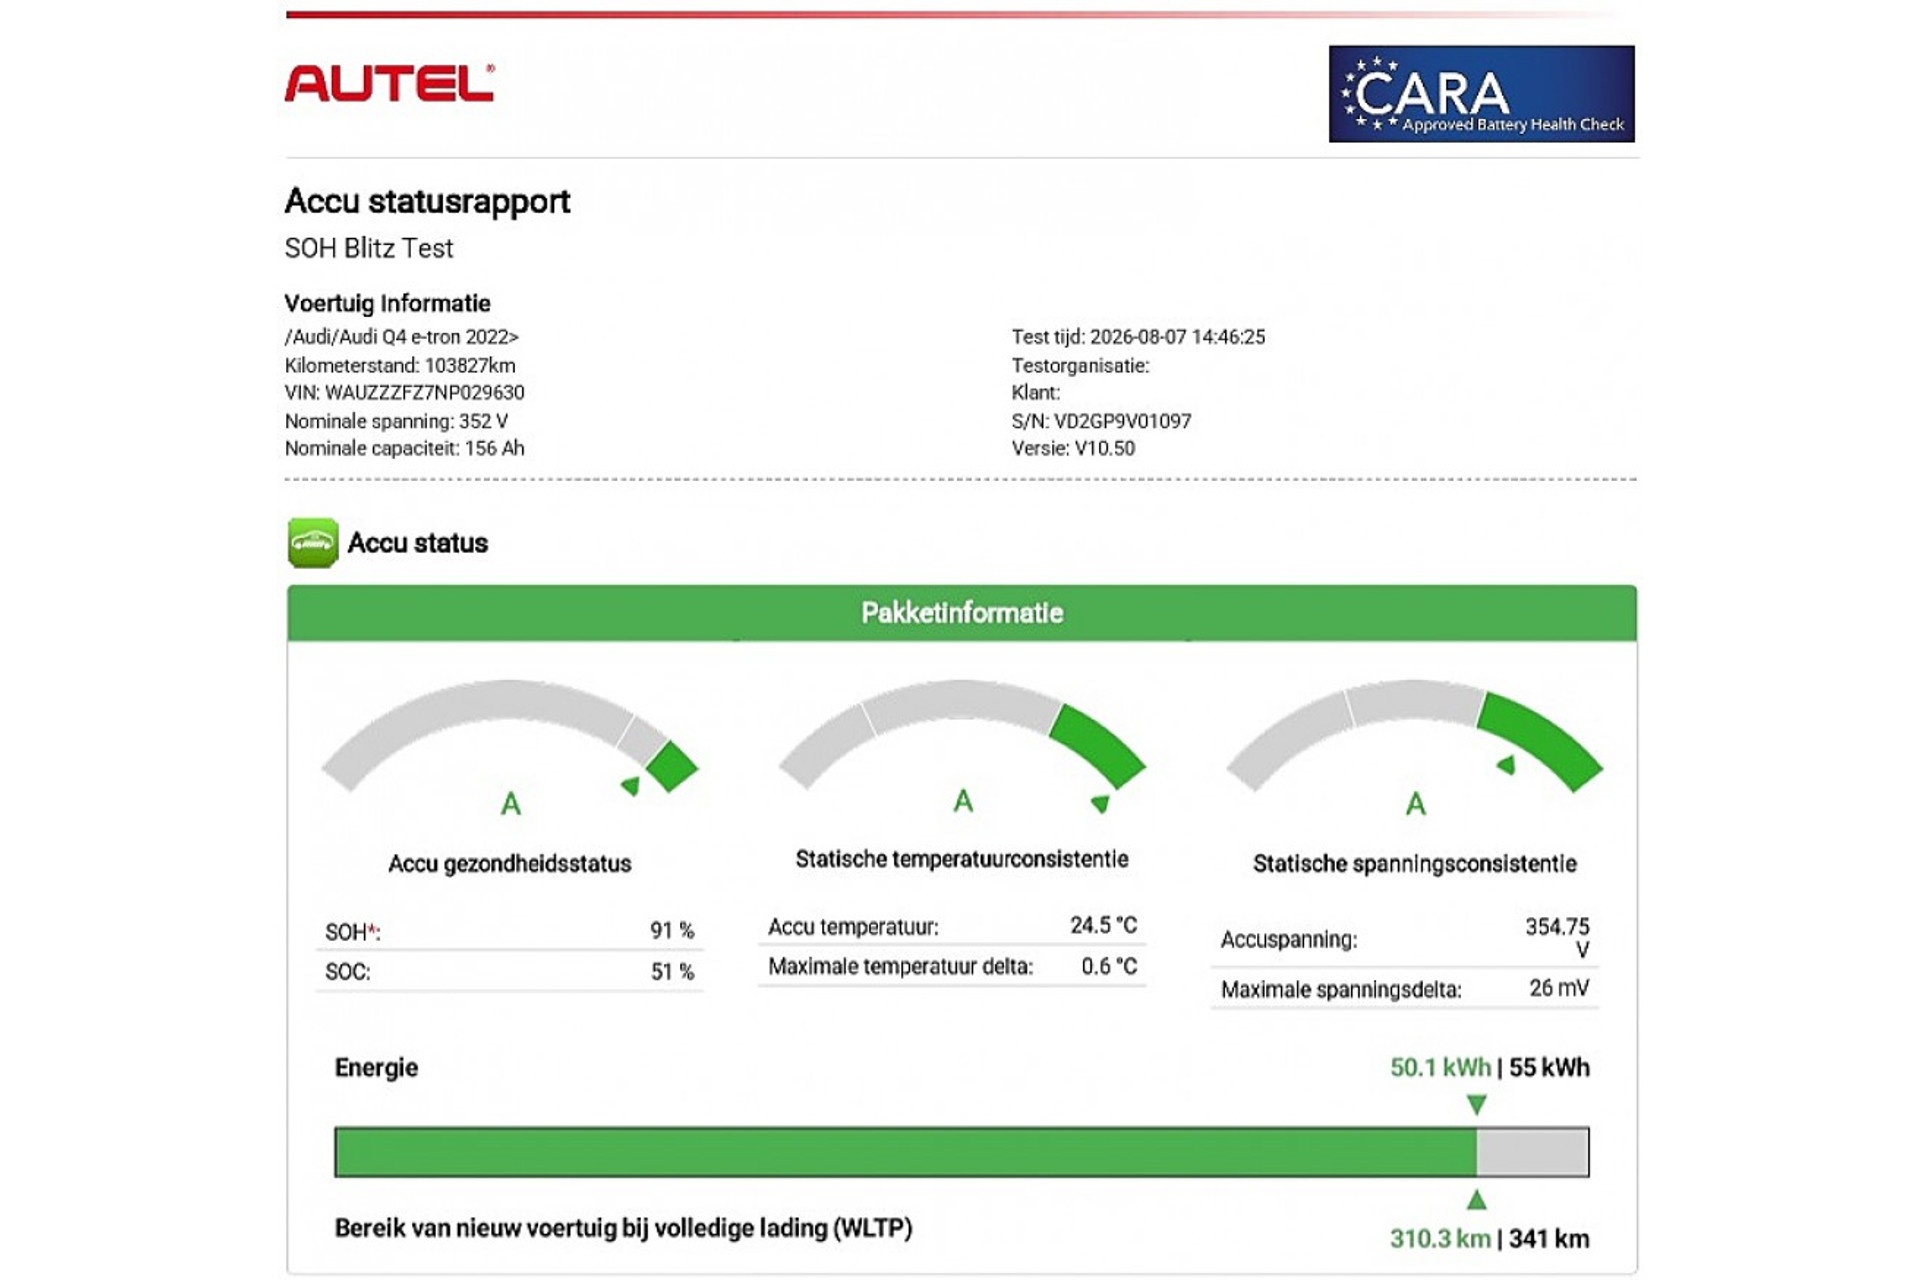The width and height of the screenshot is (1920, 1280).
Task: Click the Accu gezondheidsstatus gauge
Action: click(x=509, y=738)
